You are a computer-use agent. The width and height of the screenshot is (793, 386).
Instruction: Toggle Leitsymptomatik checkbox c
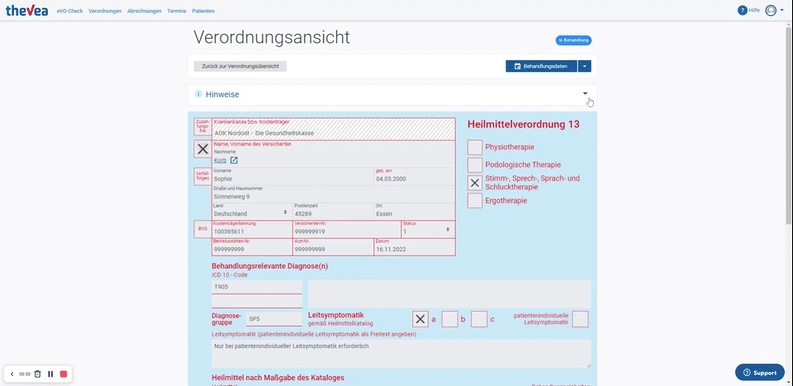(479, 319)
